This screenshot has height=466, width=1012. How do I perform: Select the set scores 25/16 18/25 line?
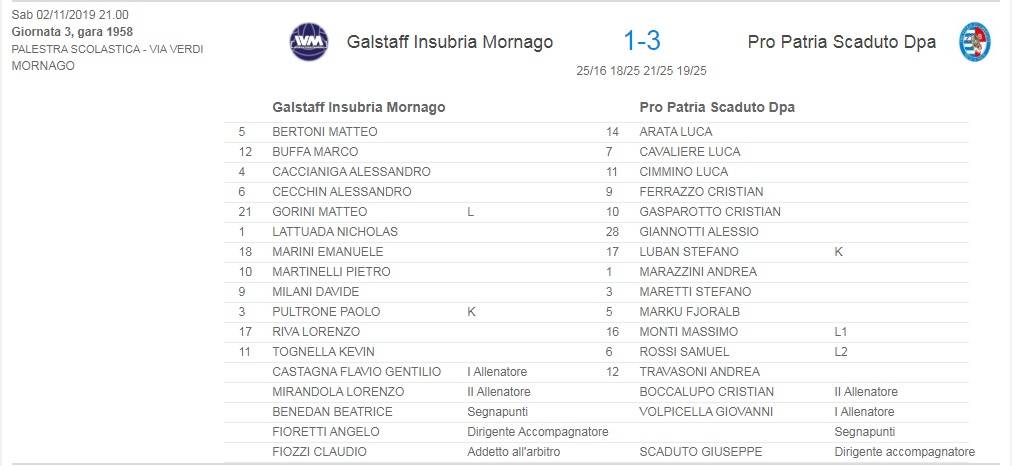(x=642, y=71)
